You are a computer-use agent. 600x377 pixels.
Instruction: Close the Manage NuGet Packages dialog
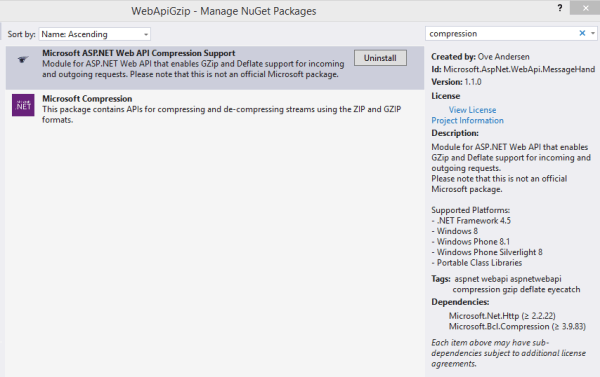585,8
